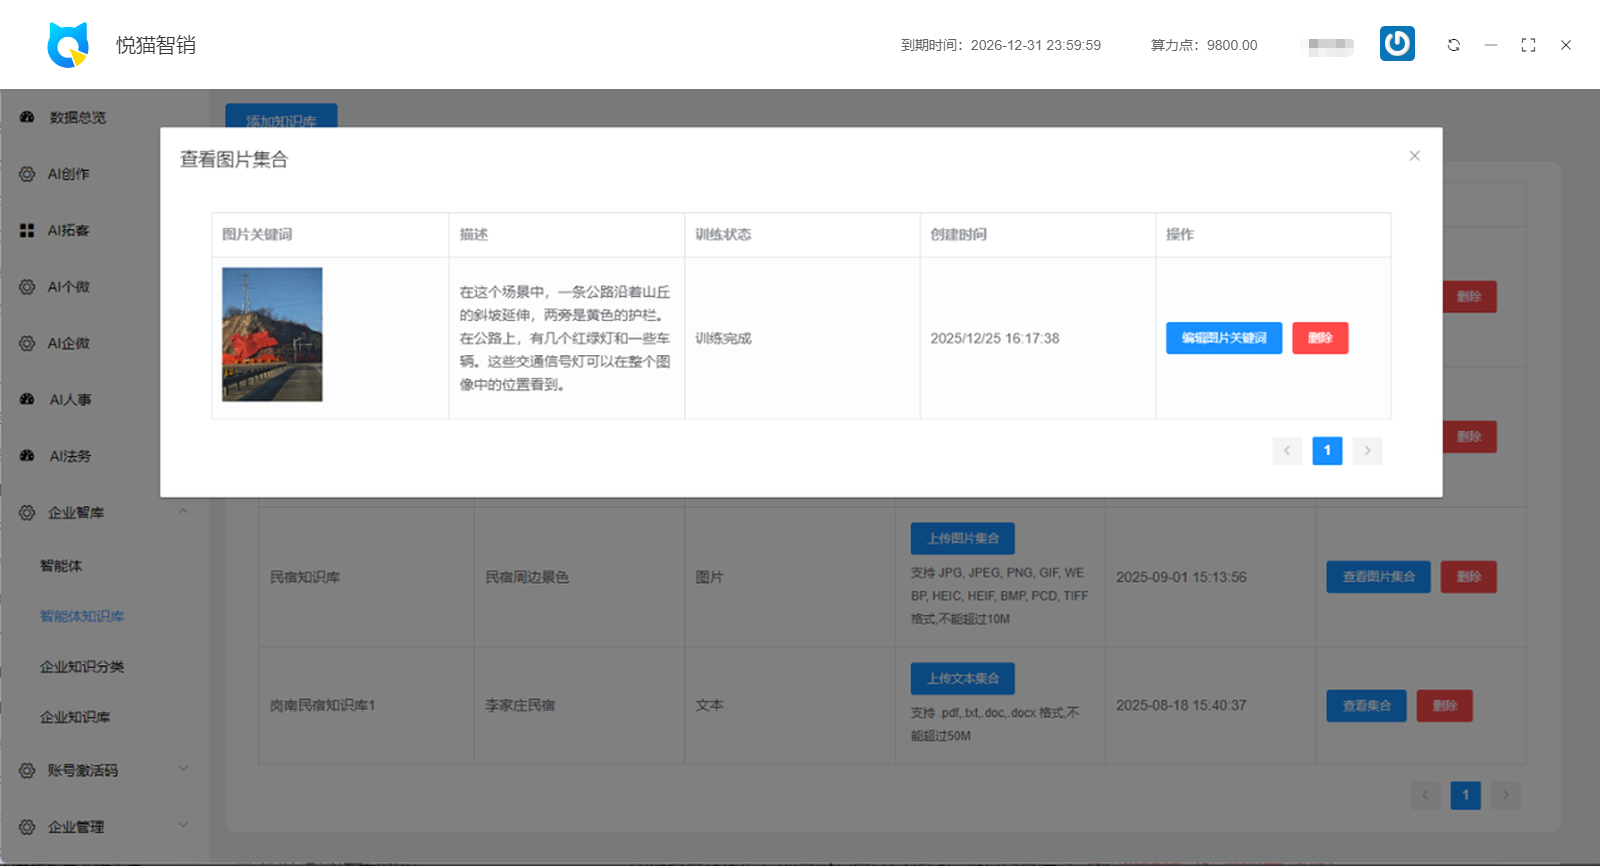Collapse the 企业智库 sidebar section
Screen dimensions: 1600x866
coord(183,512)
